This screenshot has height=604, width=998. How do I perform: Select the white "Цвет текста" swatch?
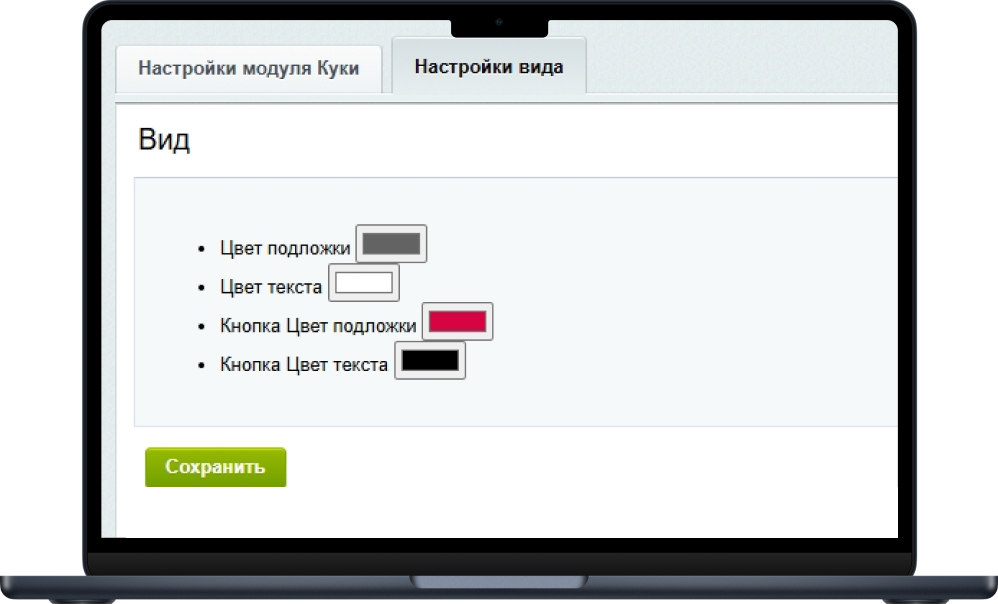point(364,281)
